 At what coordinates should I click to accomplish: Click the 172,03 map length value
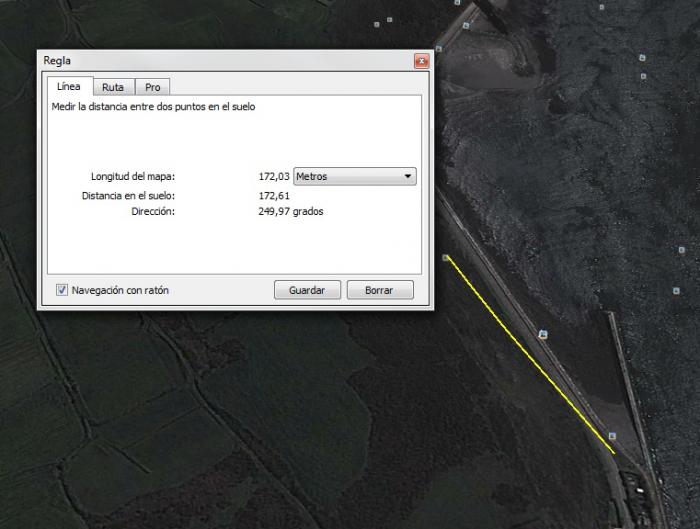point(274,176)
